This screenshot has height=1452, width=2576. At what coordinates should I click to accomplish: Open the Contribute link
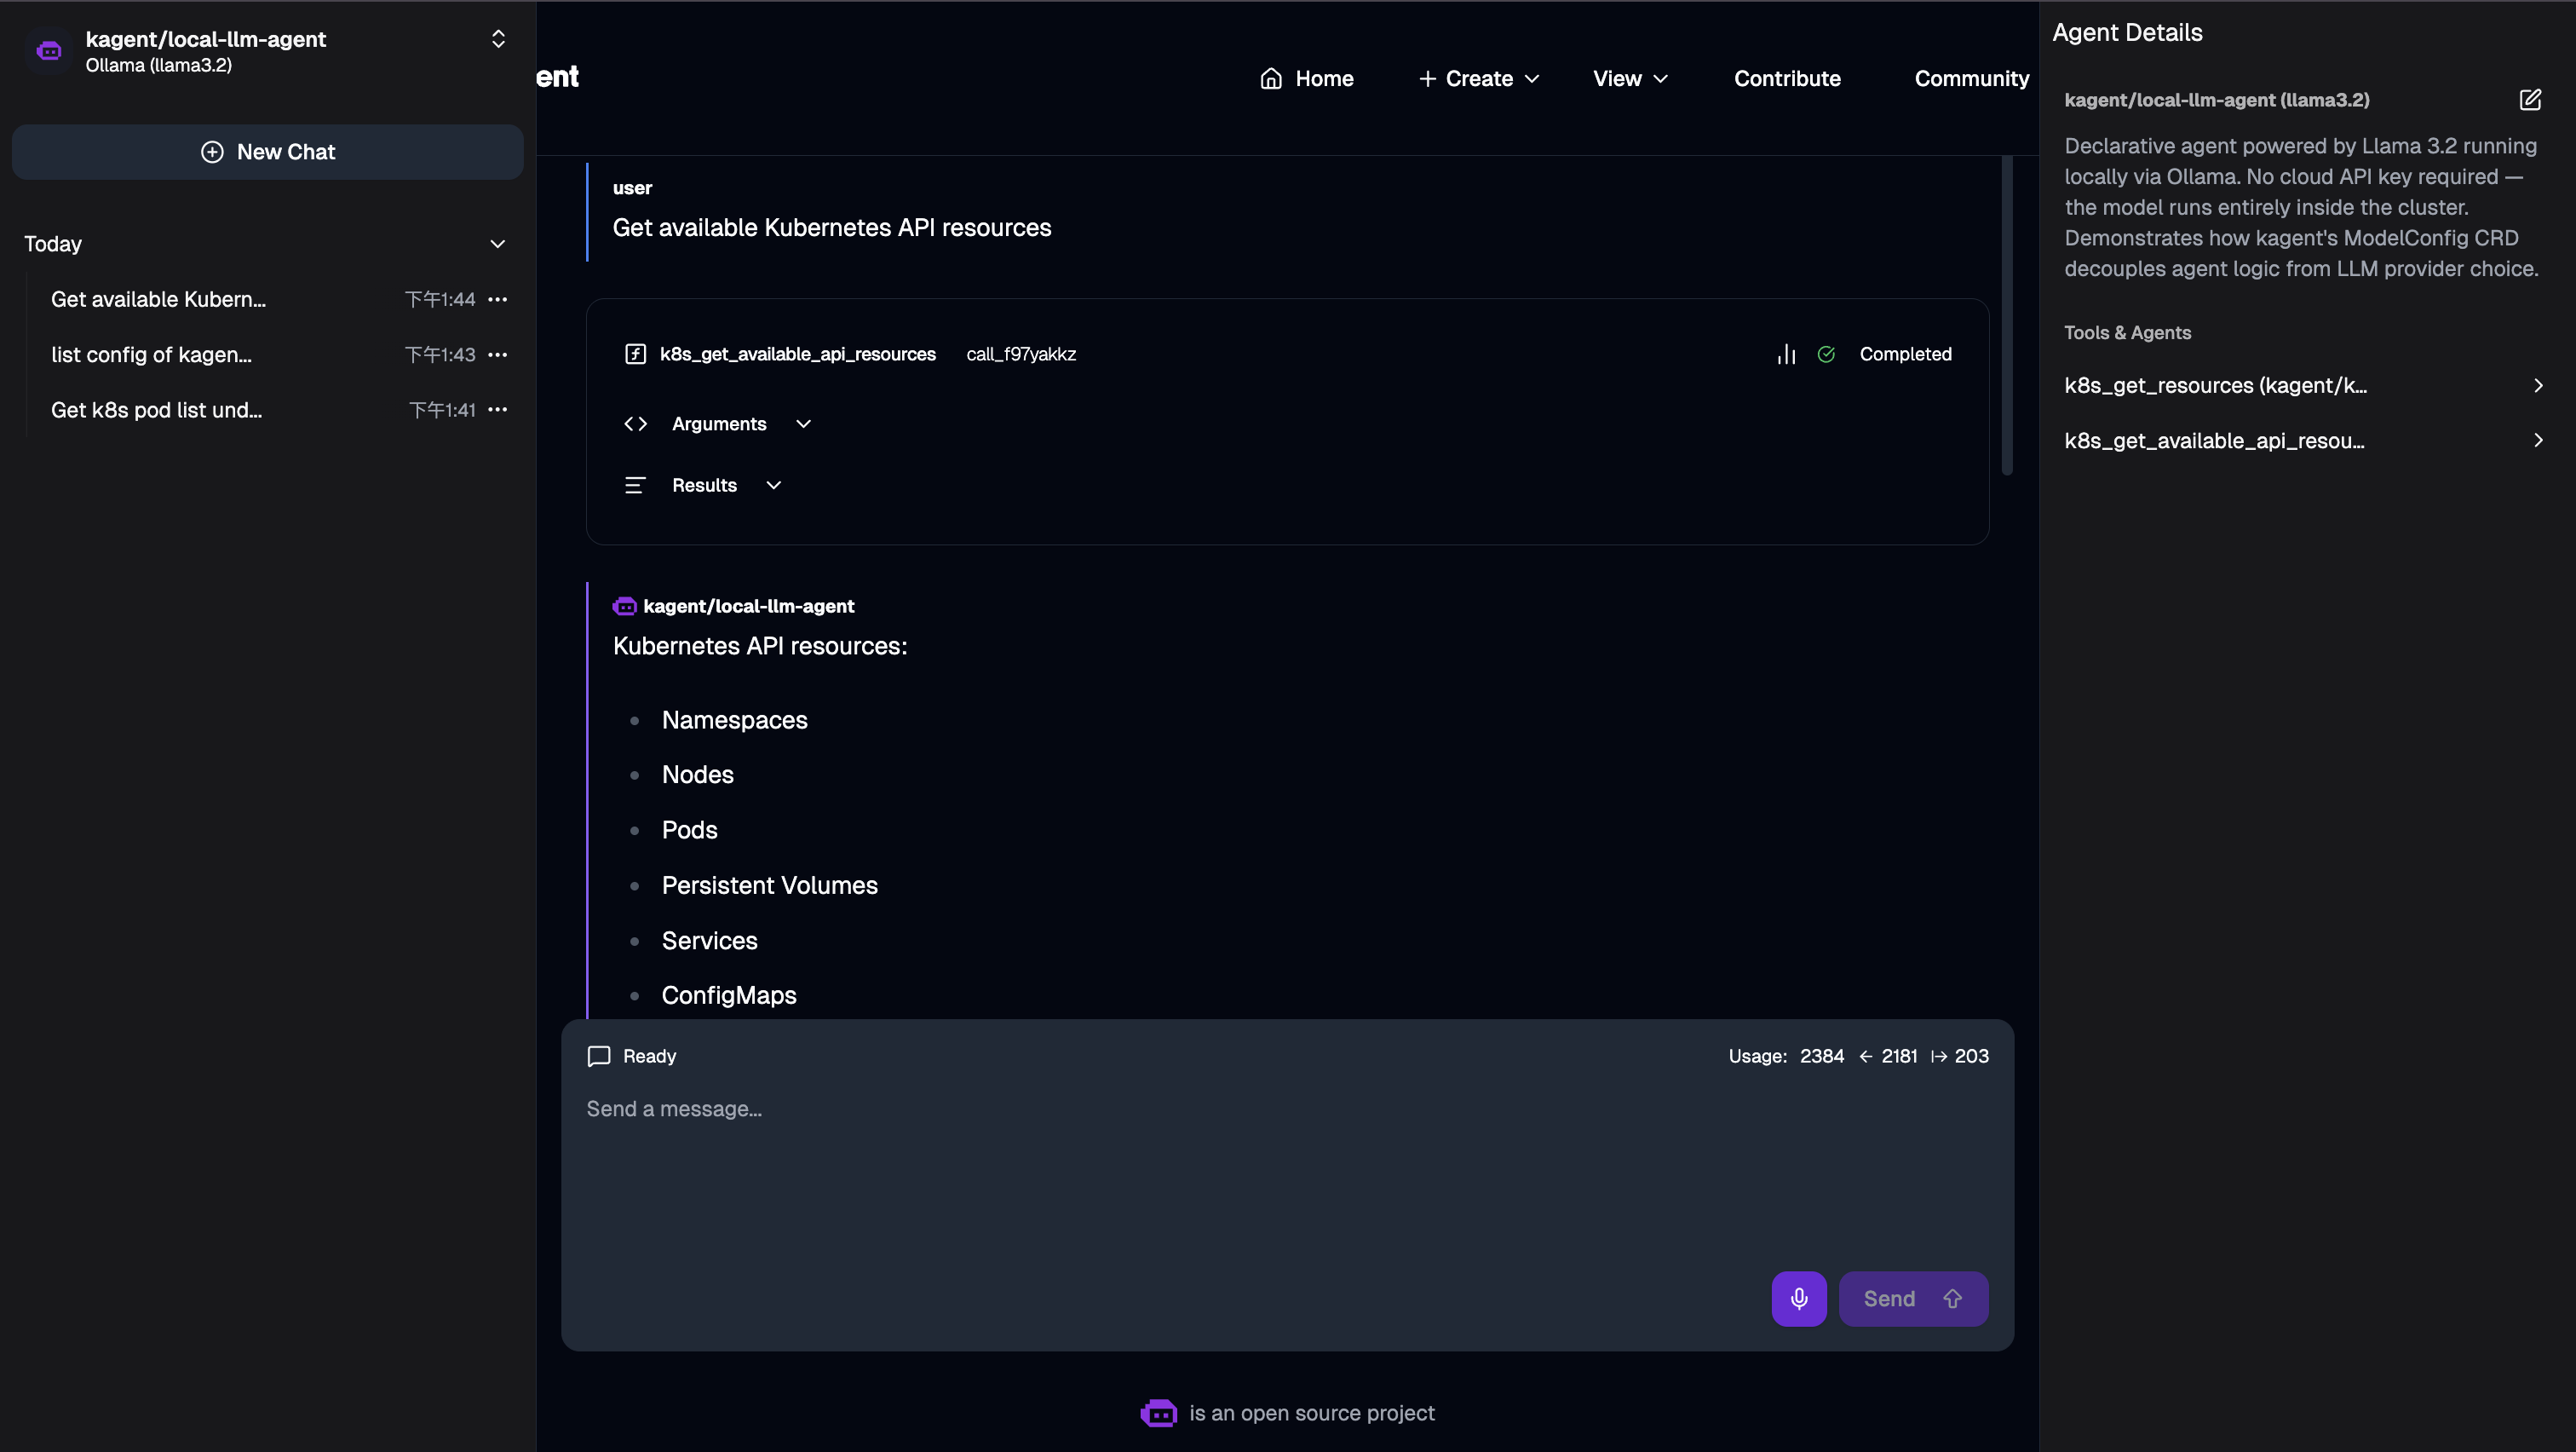1787,78
